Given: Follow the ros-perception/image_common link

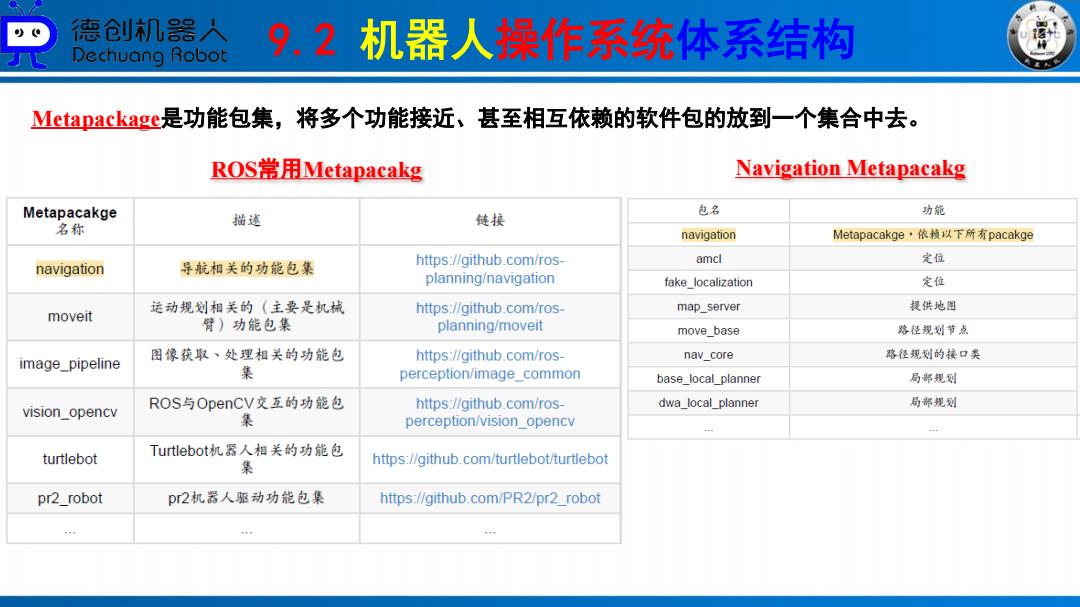Looking at the screenshot, I should 490,364.
